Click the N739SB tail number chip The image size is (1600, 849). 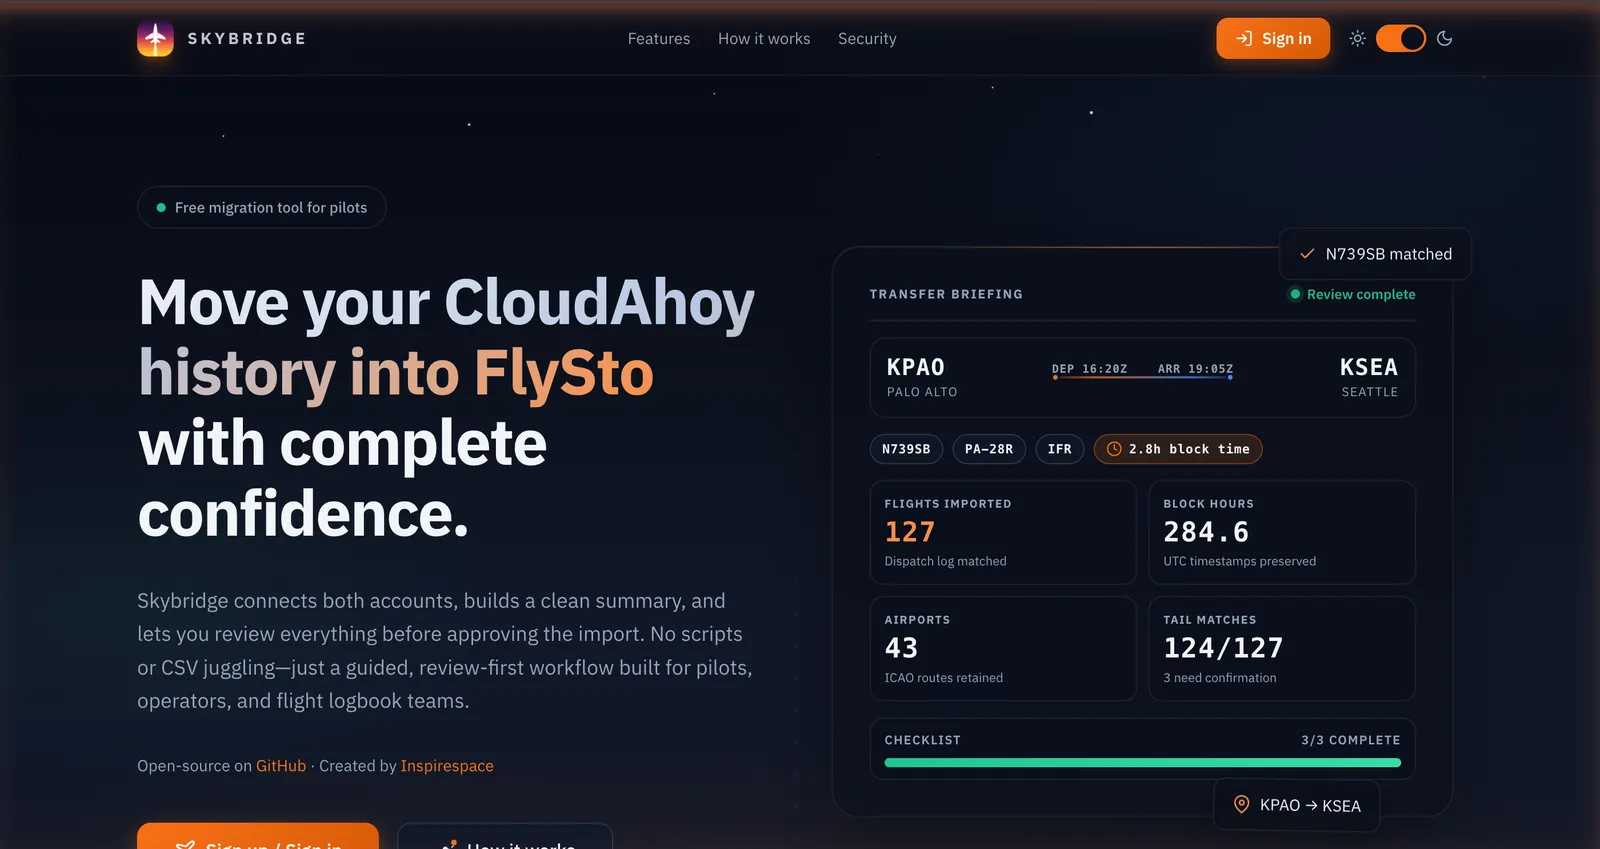906,449
